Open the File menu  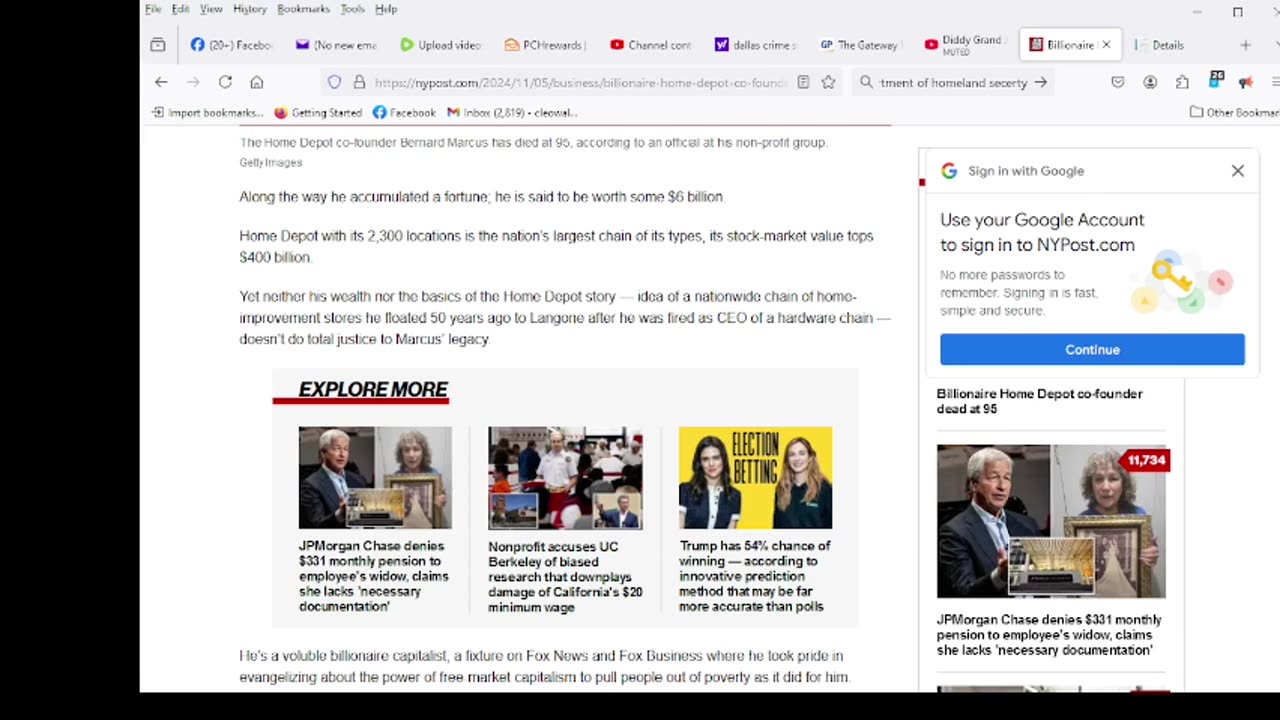coord(153,9)
